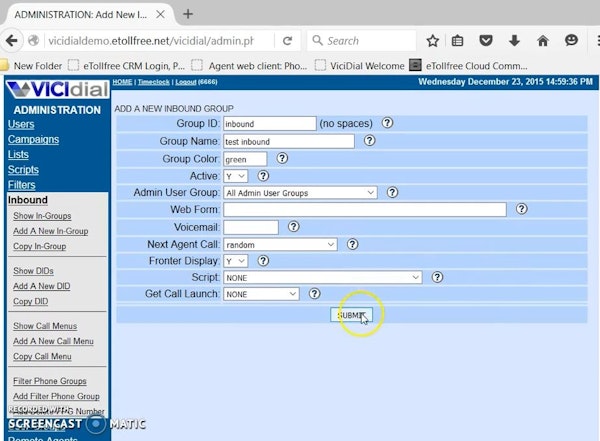Viewport: 600px width, 441px height.
Task: Open help icon for Web Form
Action: 522,209
